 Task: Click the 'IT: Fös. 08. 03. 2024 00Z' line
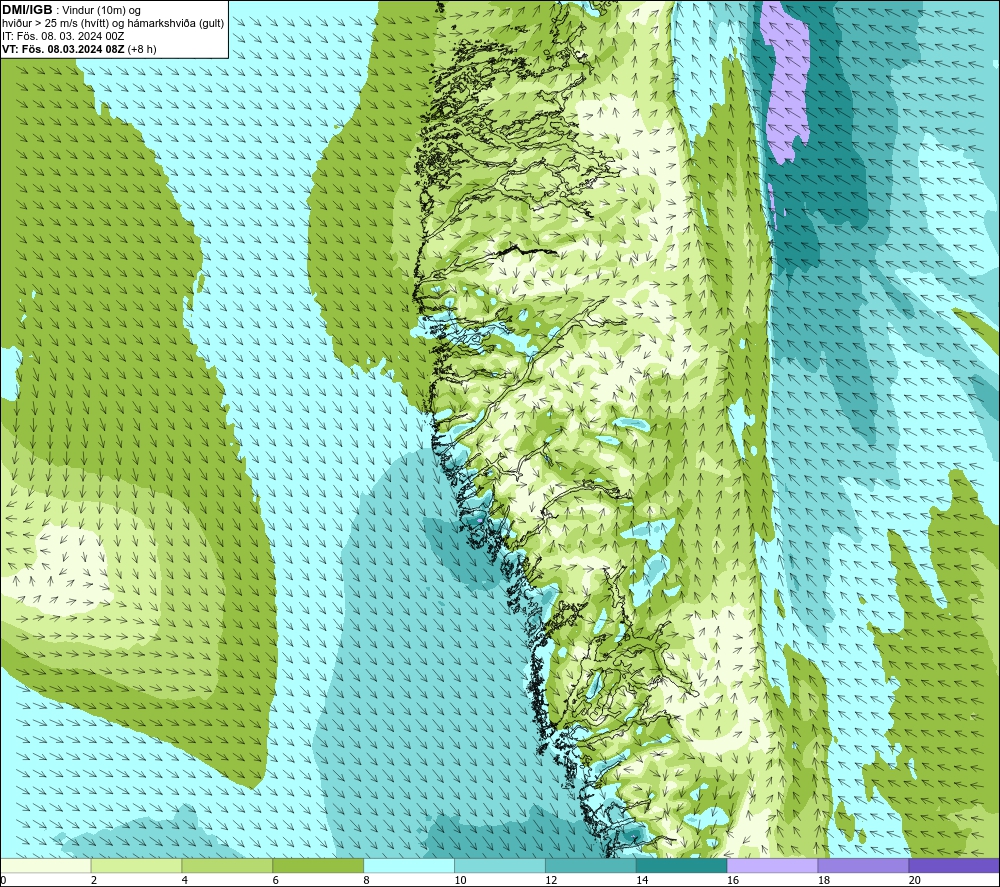coord(63,36)
